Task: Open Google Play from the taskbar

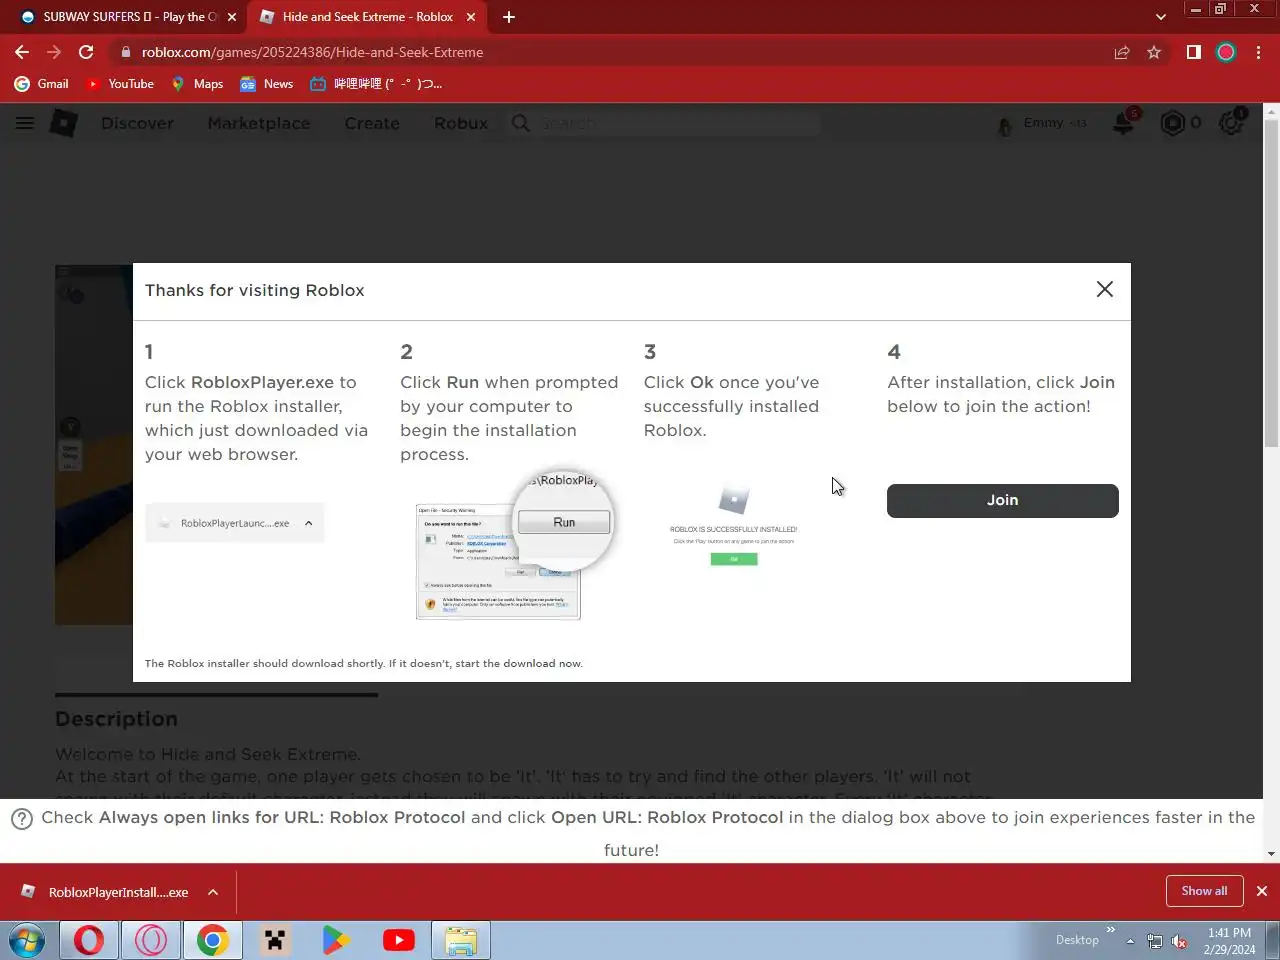Action: point(336,941)
